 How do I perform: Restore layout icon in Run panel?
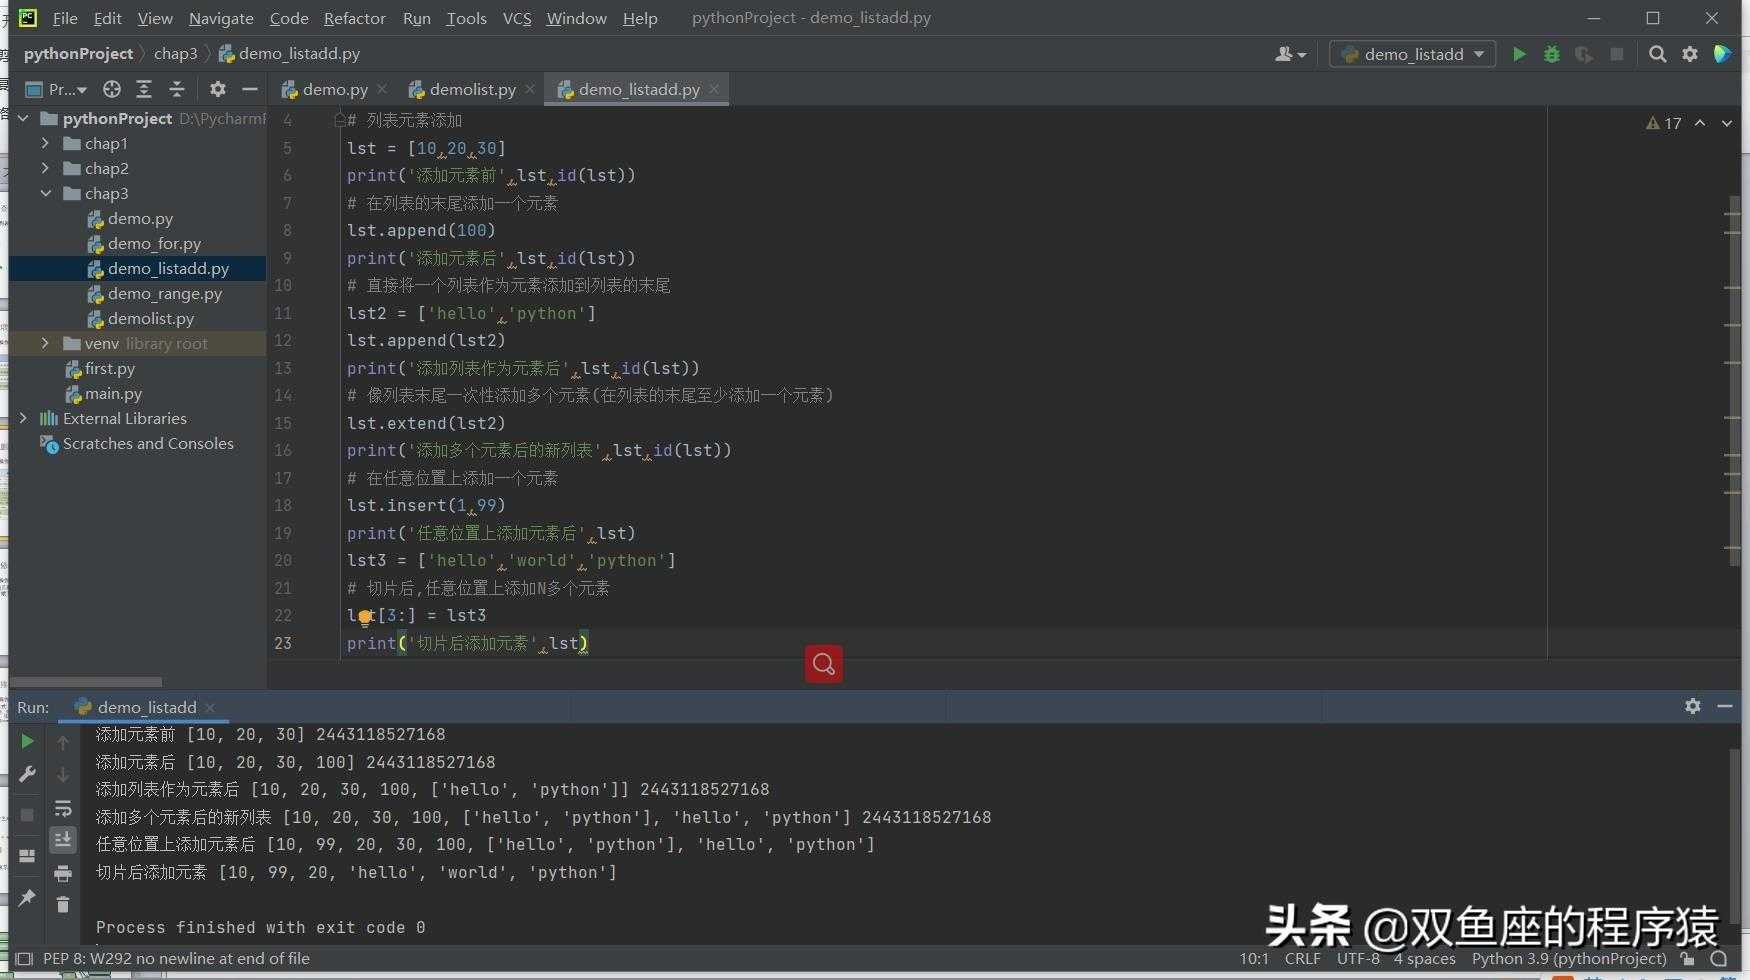click(27, 856)
